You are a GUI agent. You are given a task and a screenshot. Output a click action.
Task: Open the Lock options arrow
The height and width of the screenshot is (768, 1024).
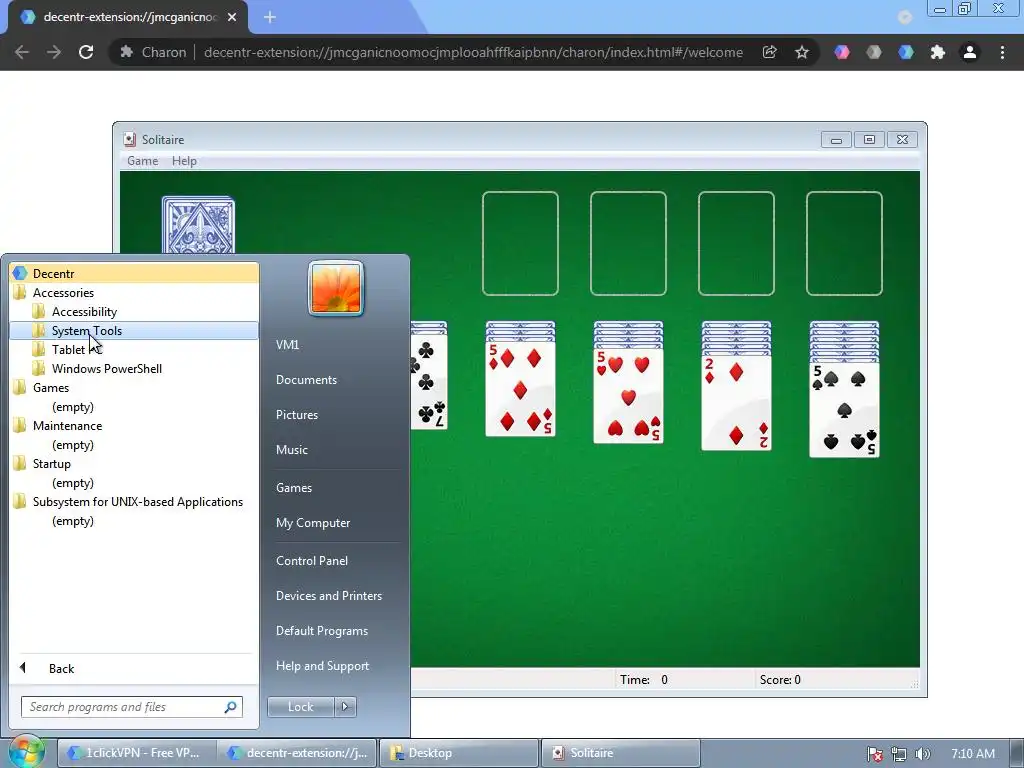345,707
